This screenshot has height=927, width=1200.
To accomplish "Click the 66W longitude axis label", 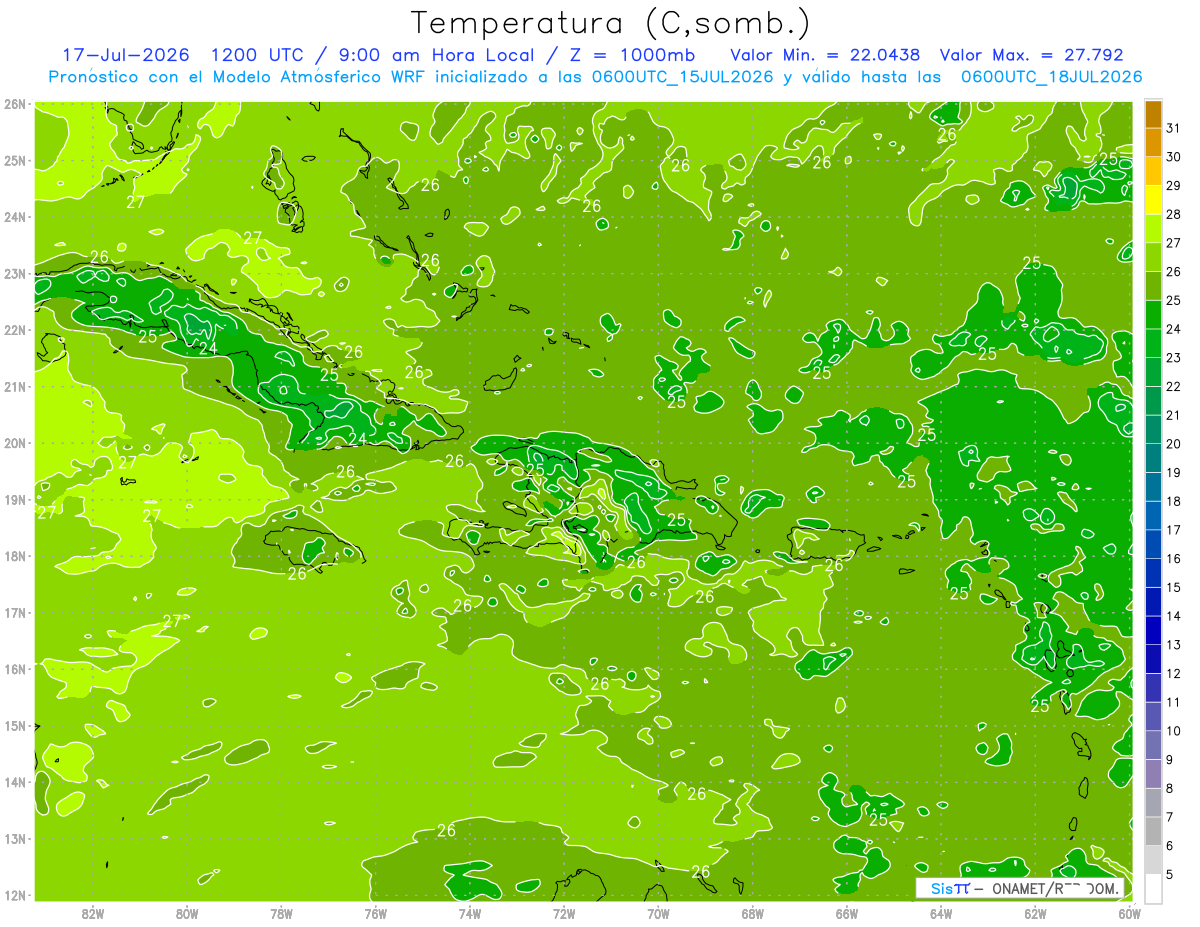I will tap(847, 912).
